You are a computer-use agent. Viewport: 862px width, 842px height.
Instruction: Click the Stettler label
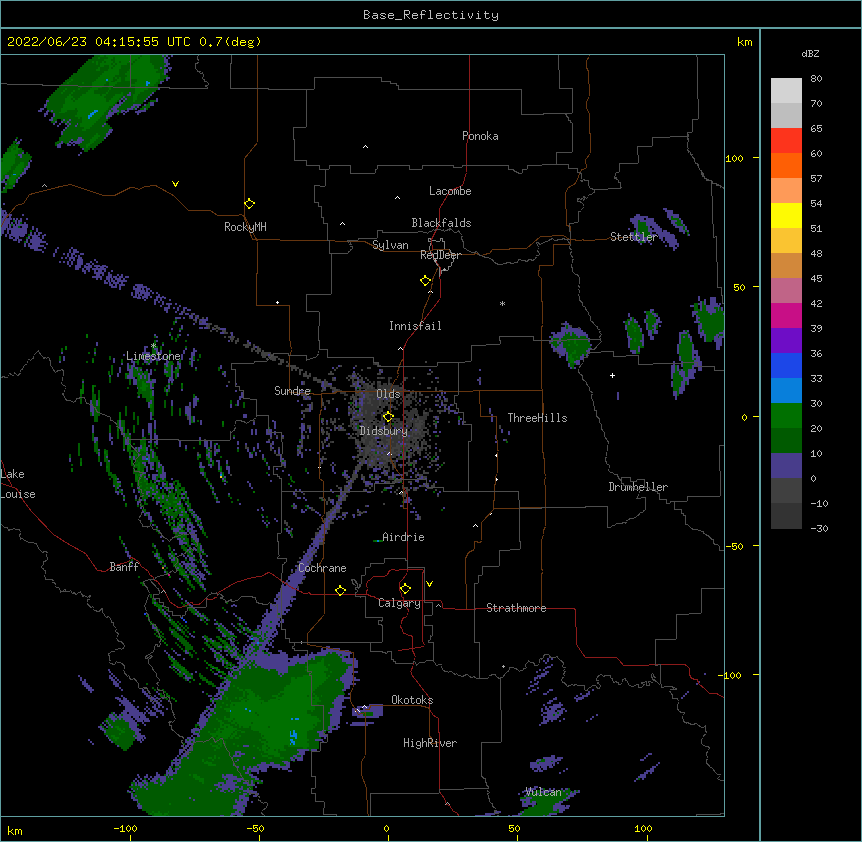point(633,237)
